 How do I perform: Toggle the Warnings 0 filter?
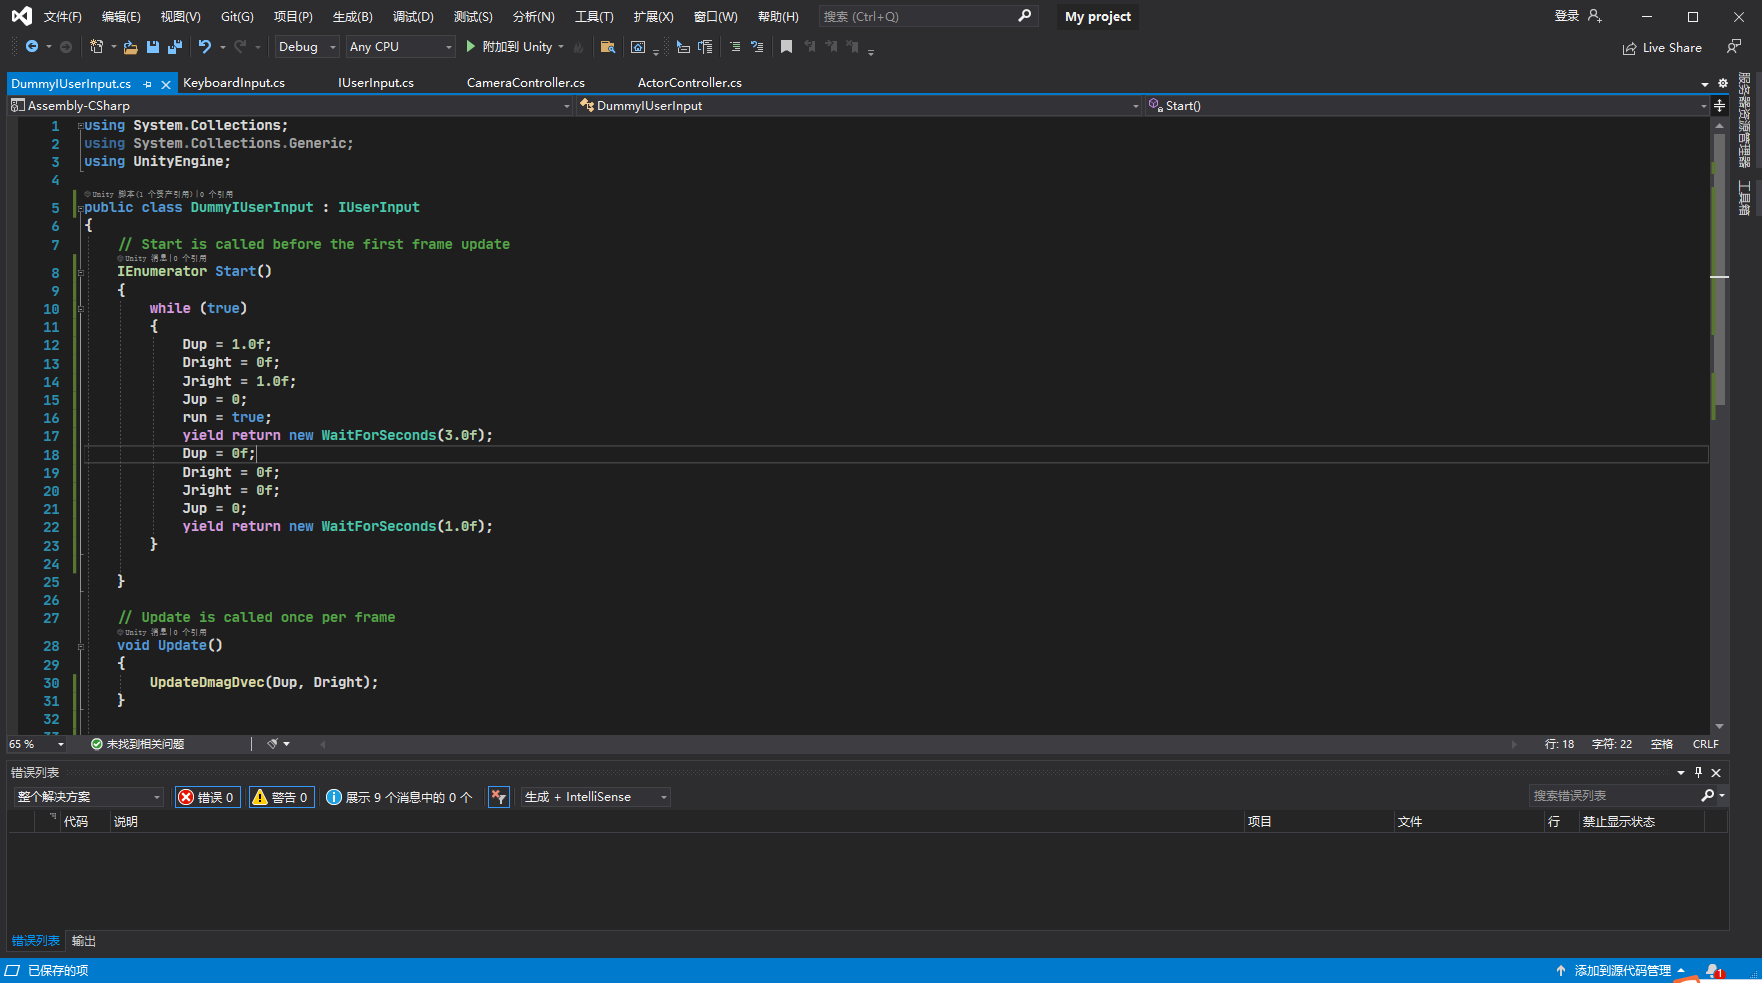281,797
